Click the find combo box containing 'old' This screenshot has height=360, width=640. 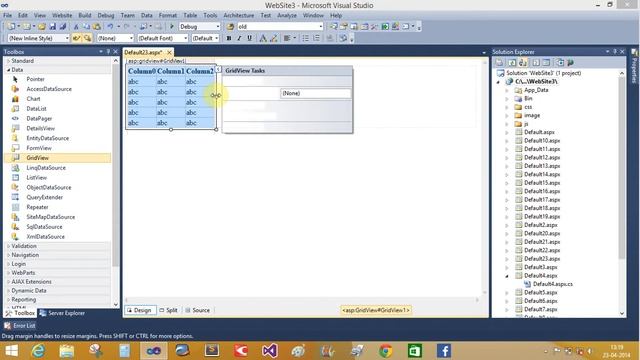pyautogui.click(x=280, y=27)
